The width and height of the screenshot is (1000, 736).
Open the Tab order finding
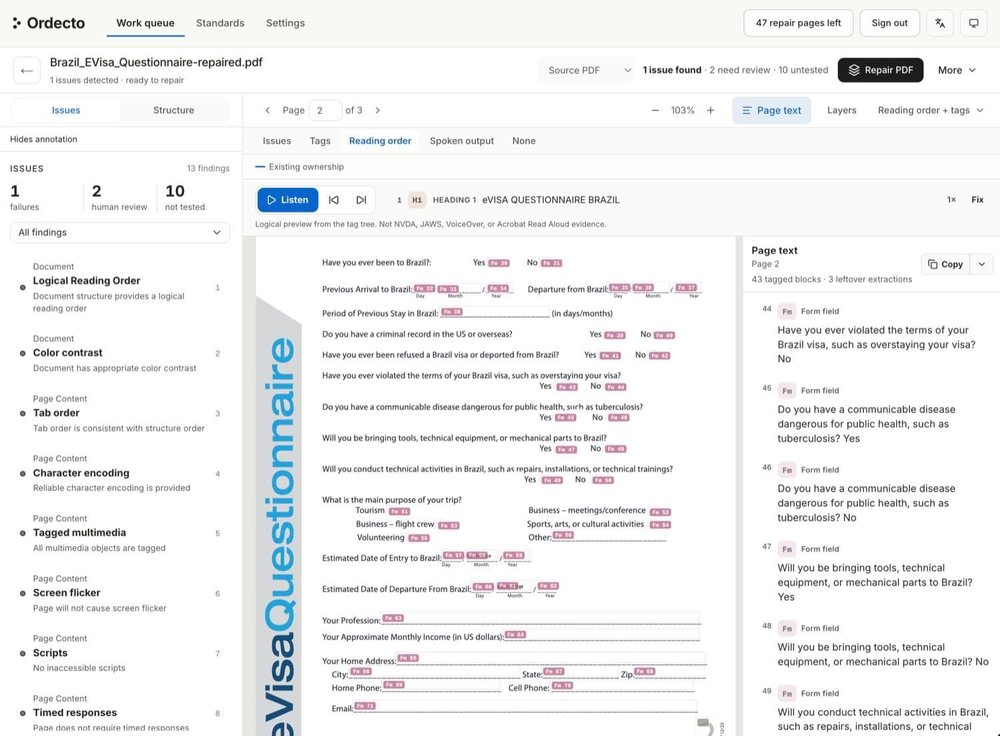tap(120, 413)
